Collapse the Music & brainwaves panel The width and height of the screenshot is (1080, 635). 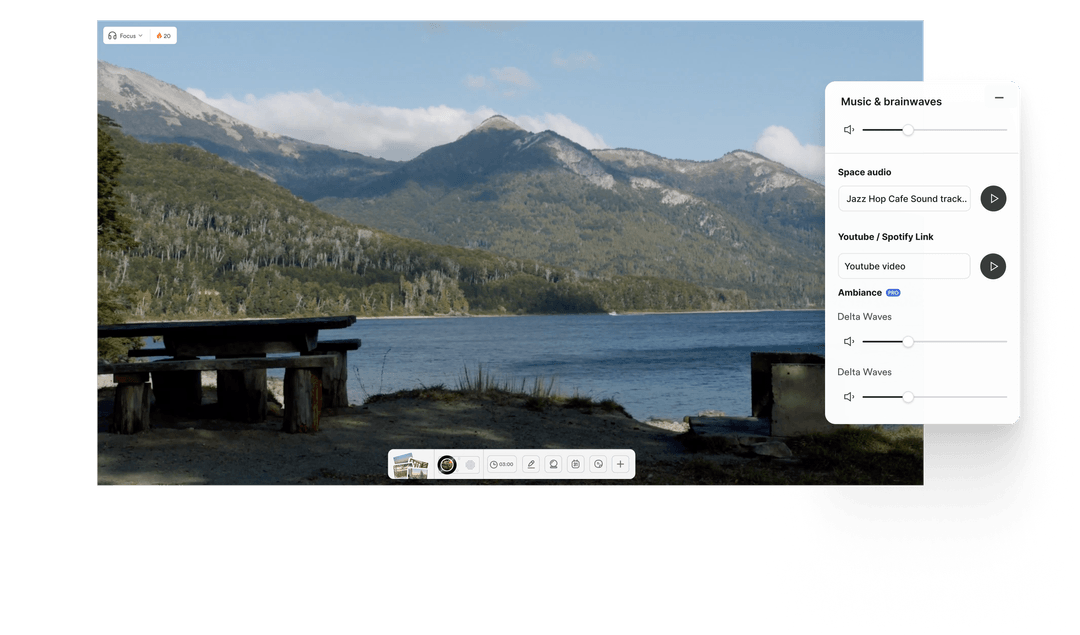pyautogui.click(x=999, y=98)
